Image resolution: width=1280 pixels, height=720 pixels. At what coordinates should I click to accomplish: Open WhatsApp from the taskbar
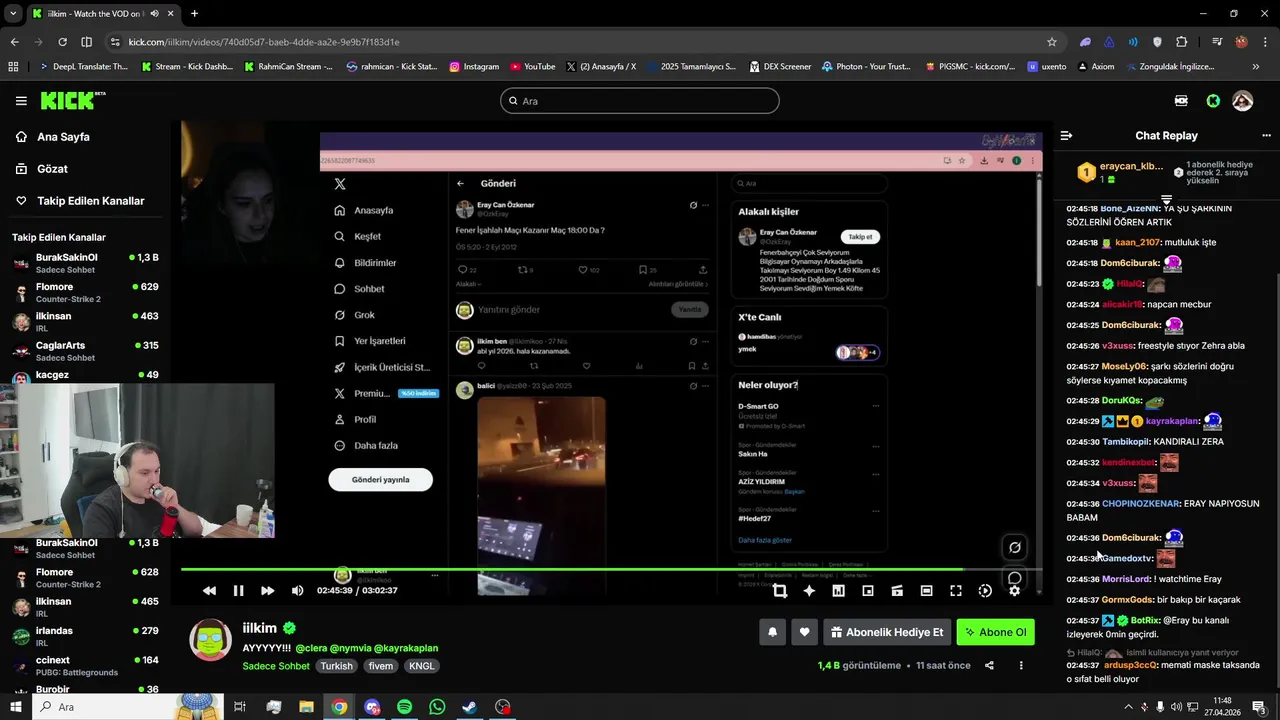click(437, 707)
